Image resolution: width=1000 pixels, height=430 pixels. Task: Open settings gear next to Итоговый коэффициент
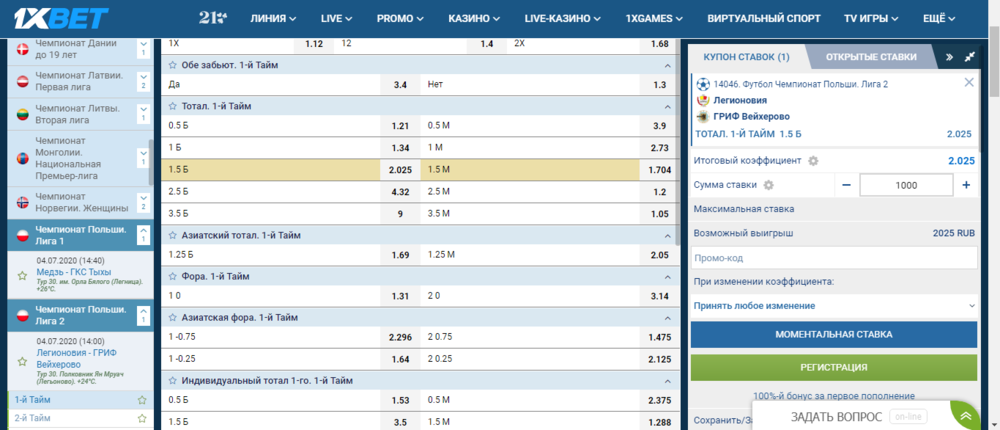[812, 161]
